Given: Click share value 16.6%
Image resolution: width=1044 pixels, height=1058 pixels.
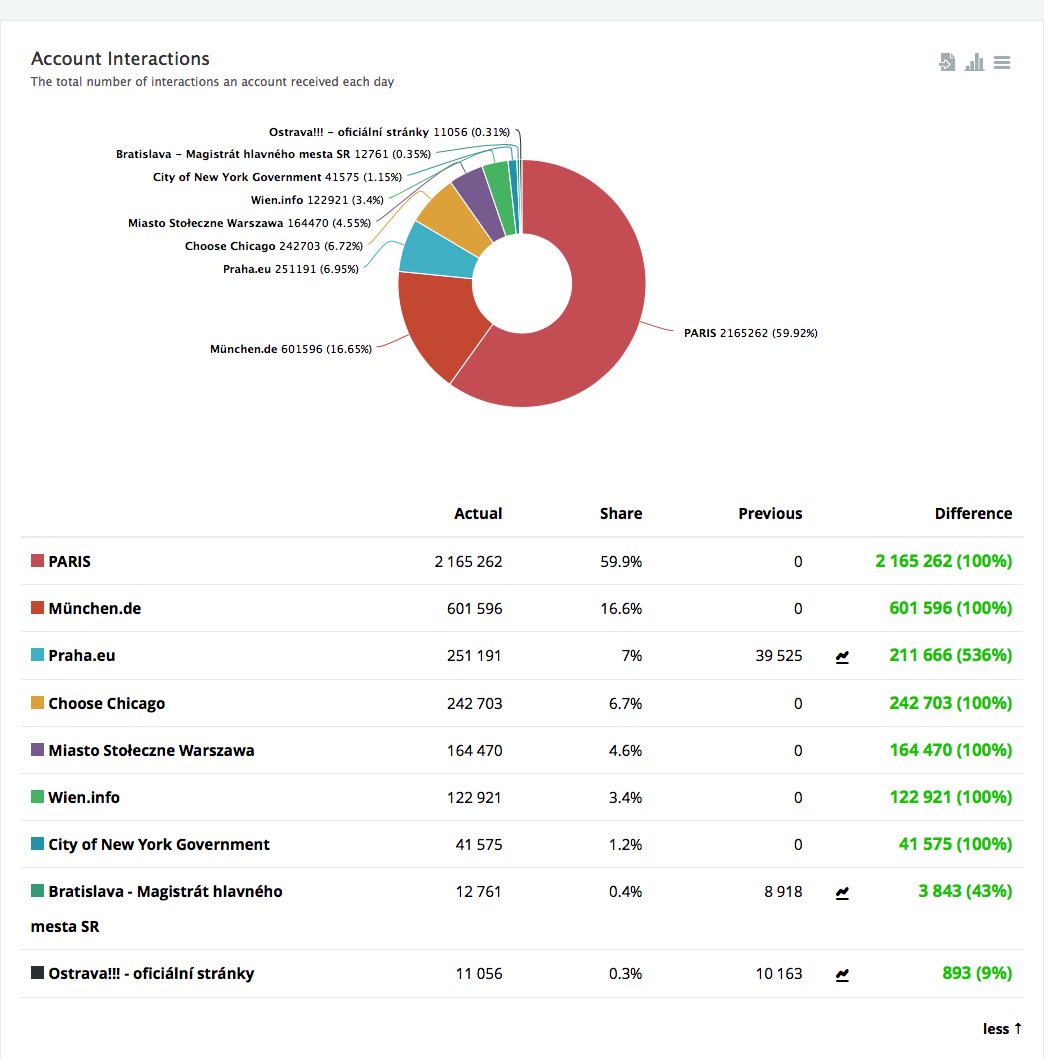Looking at the screenshot, I should coord(621,609).
